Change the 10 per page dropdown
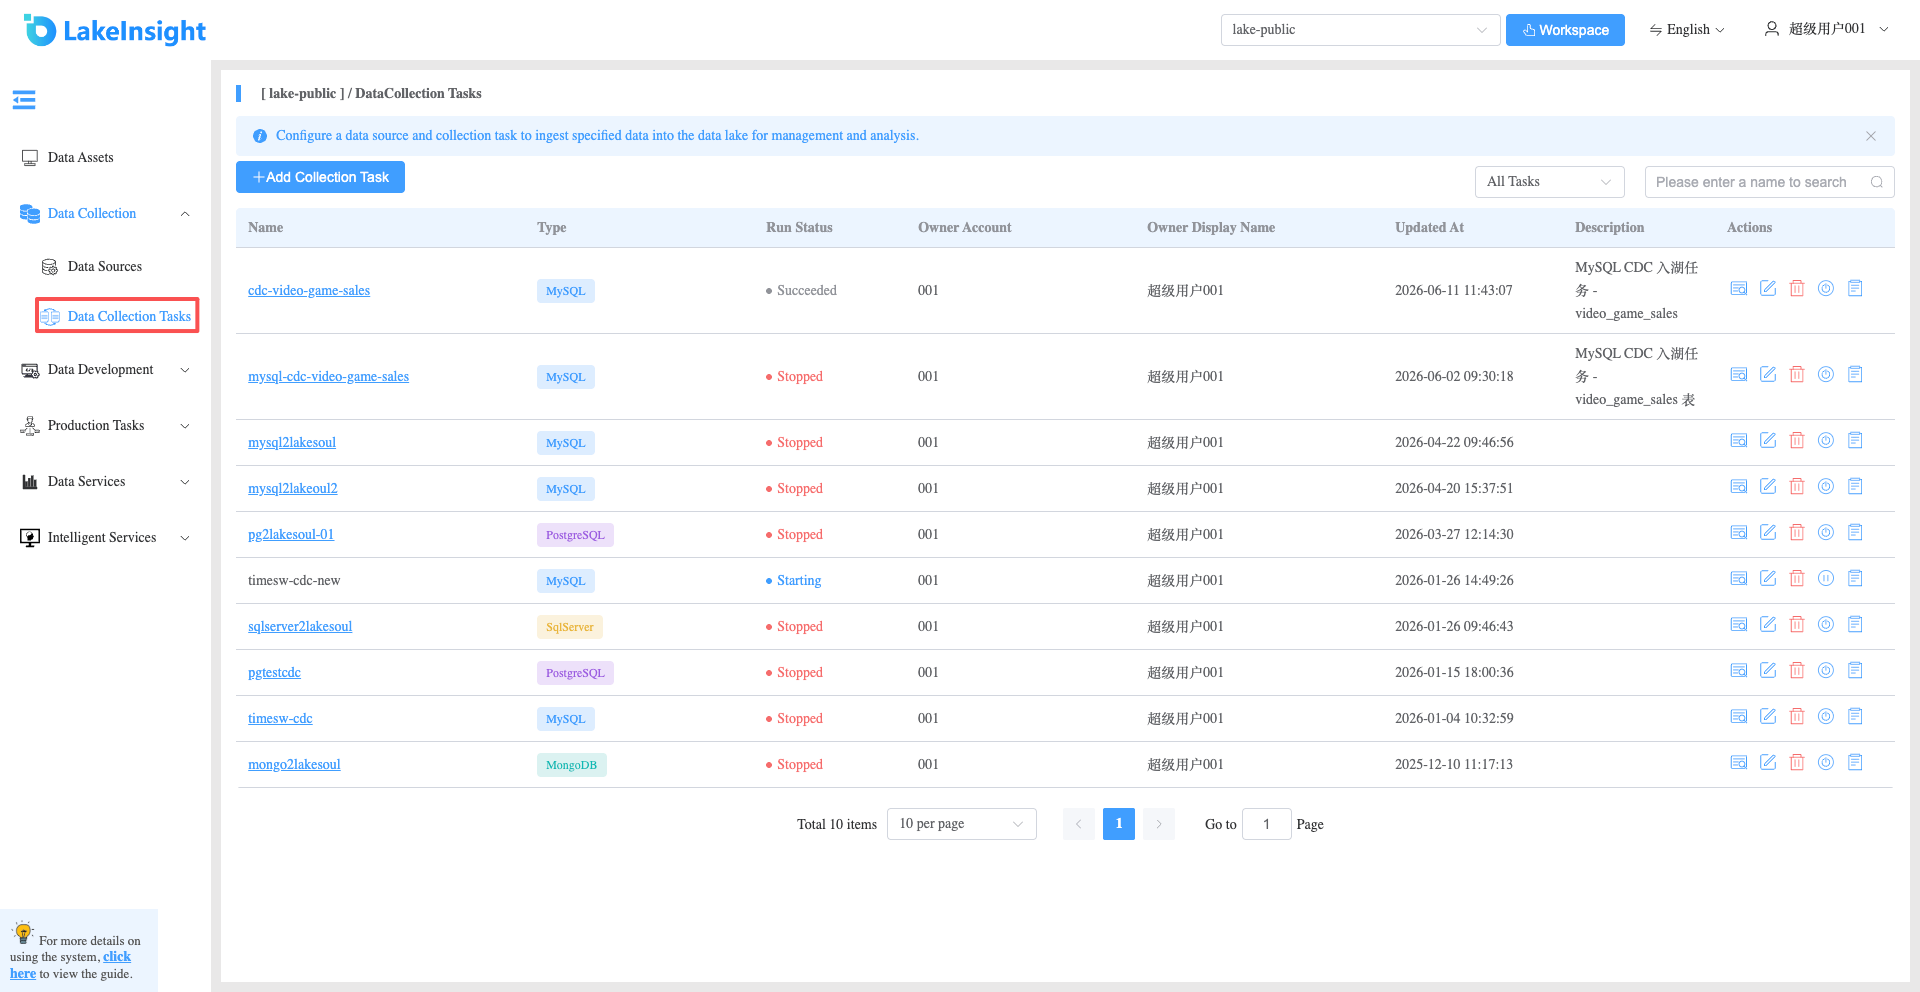Viewport: 1920px width, 992px height. click(x=961, y=824)
